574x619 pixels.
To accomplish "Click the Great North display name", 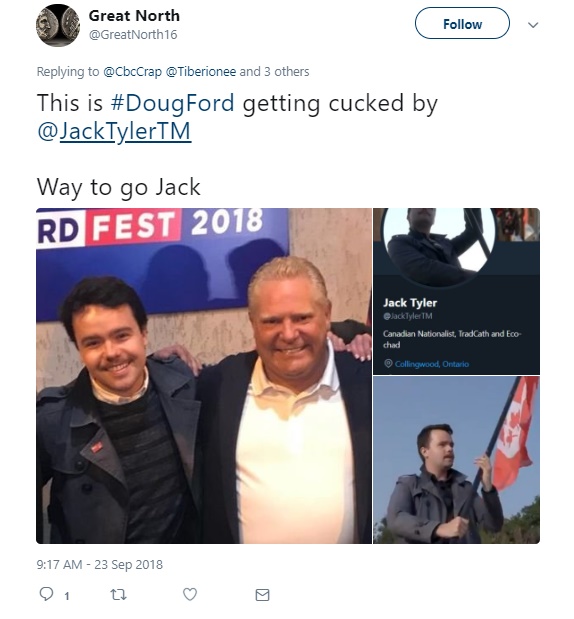I will (134, 16).
